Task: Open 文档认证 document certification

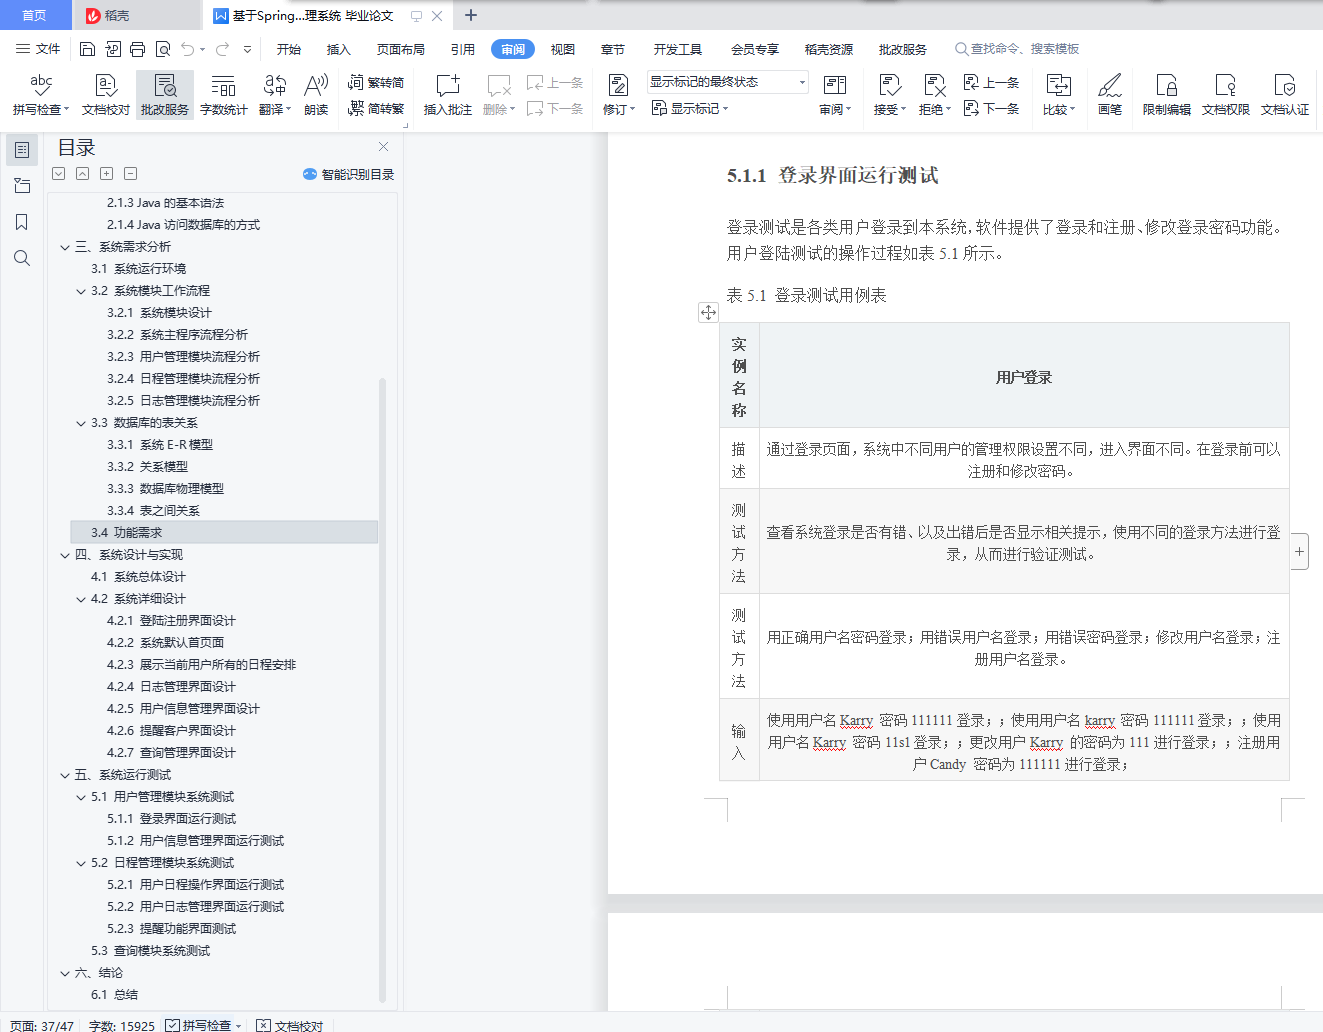Action: tap(1285, 95)
